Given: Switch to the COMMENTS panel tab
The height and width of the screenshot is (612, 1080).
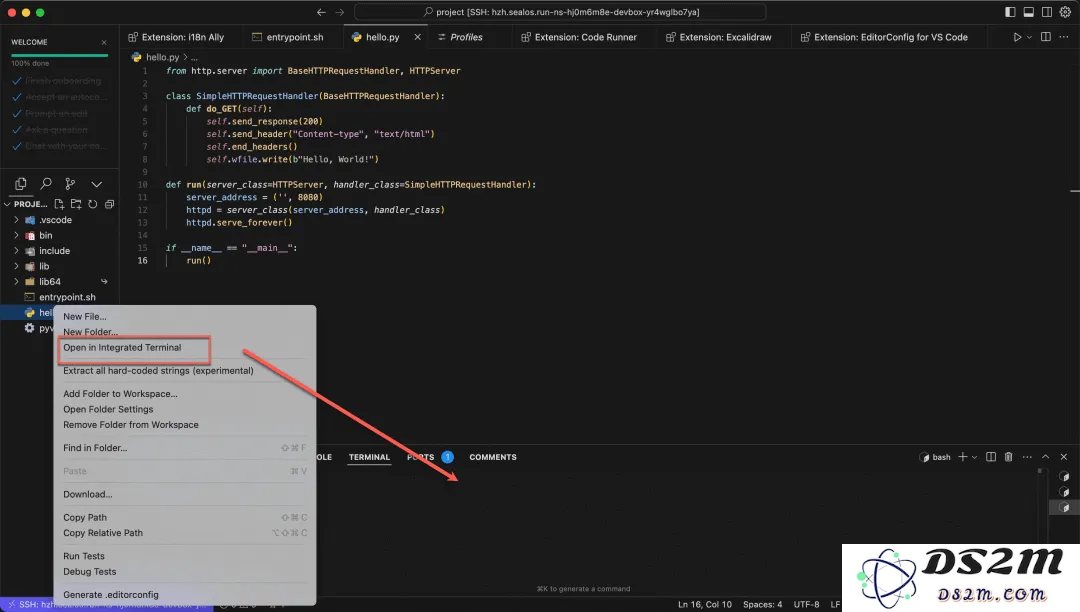Looking at the screenshot, I should coord(493,457).
